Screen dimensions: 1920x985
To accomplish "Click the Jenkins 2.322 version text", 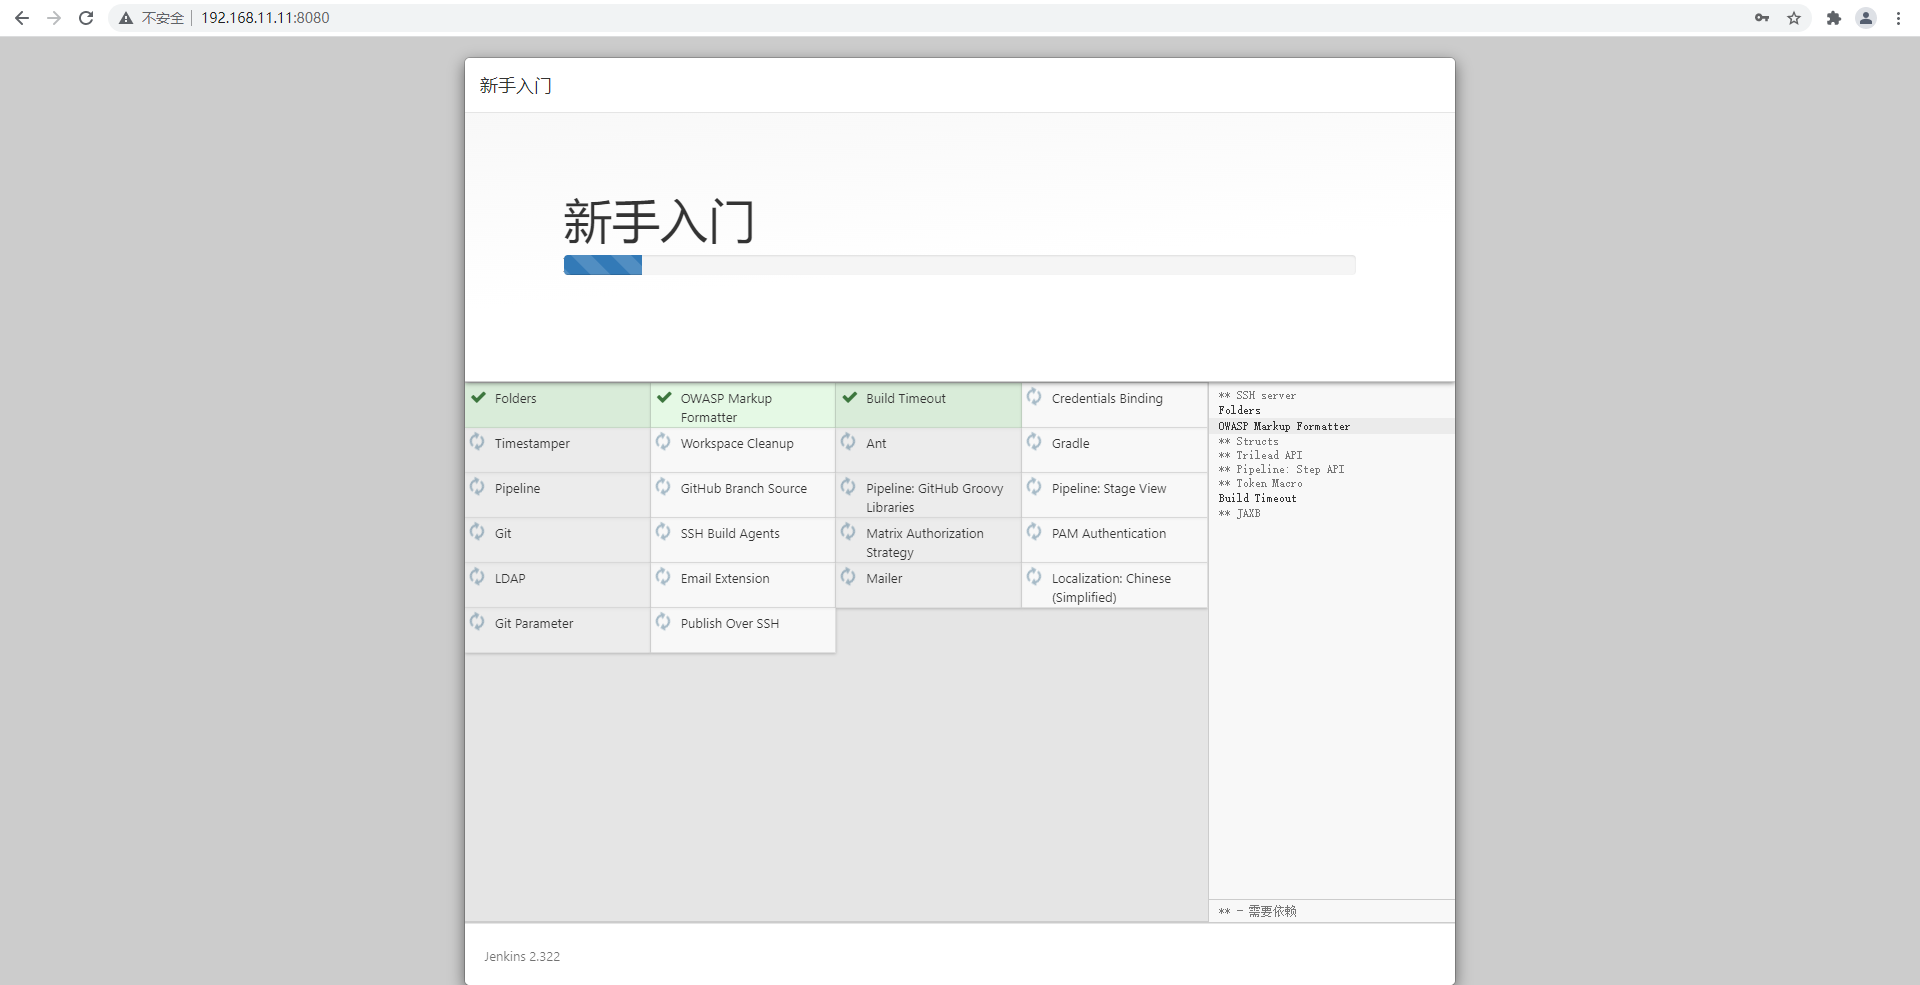I will pyautogui.click(x=522, y=957).
